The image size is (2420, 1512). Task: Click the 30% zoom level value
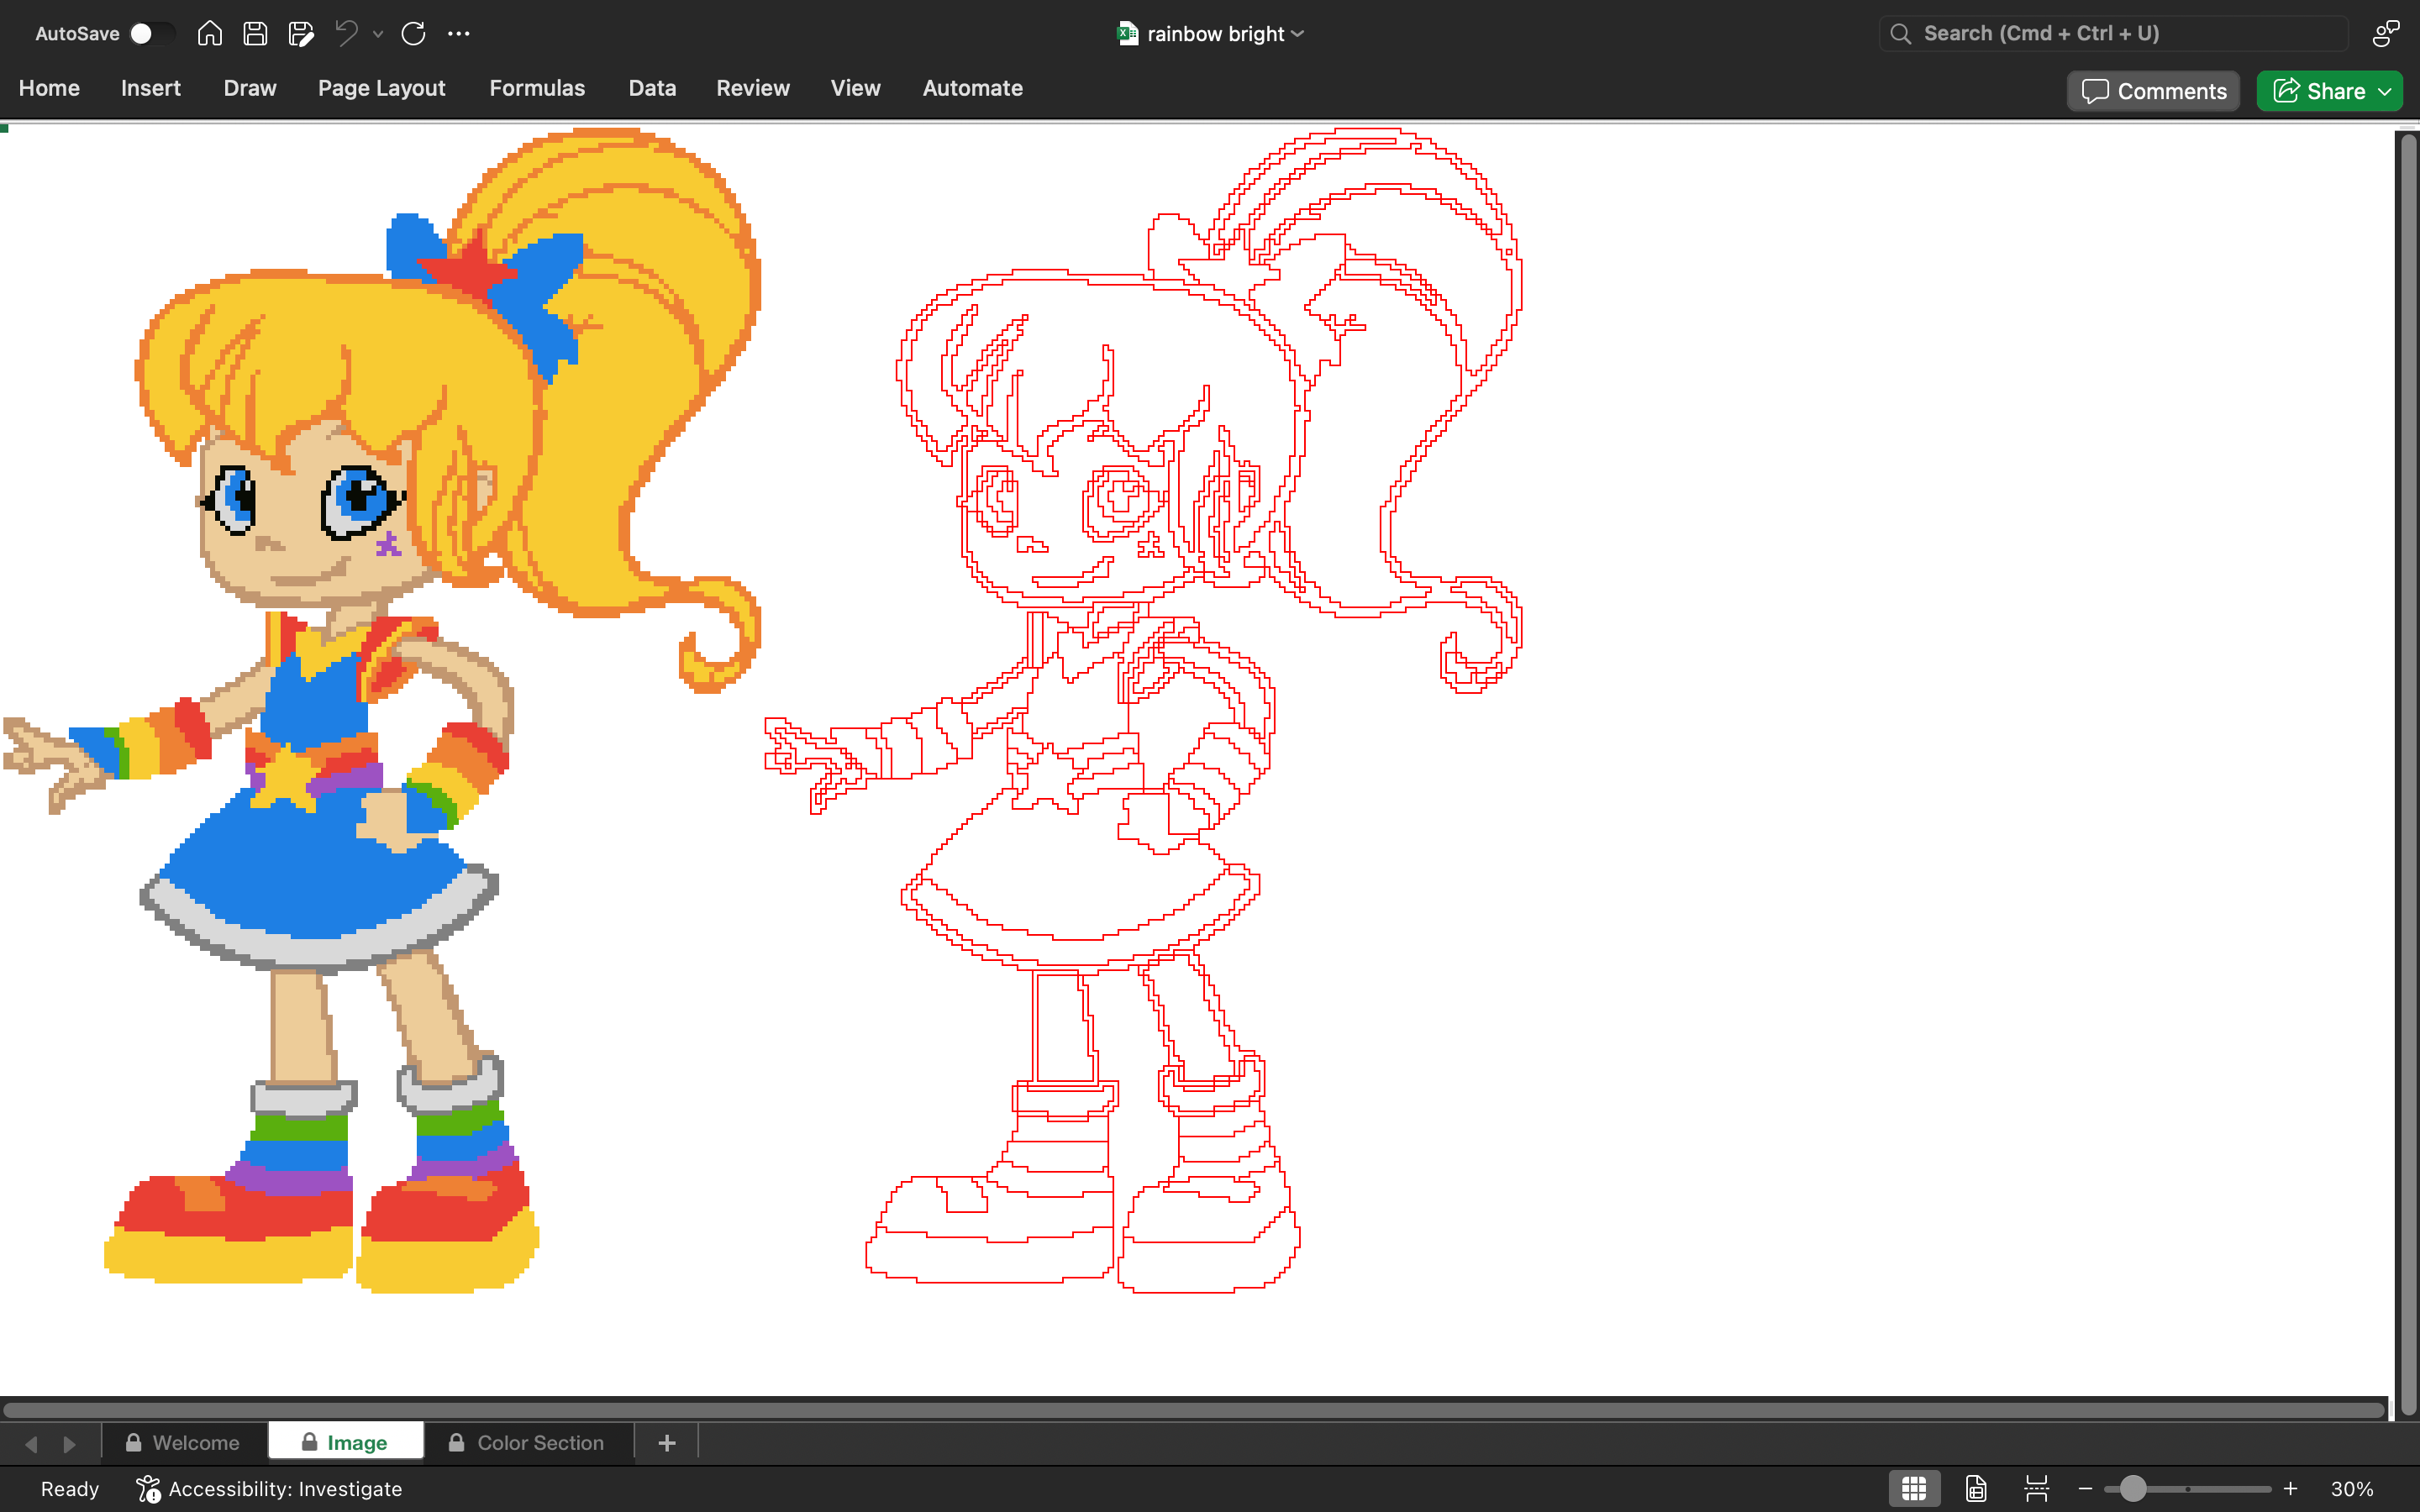coord(2352,1489)
